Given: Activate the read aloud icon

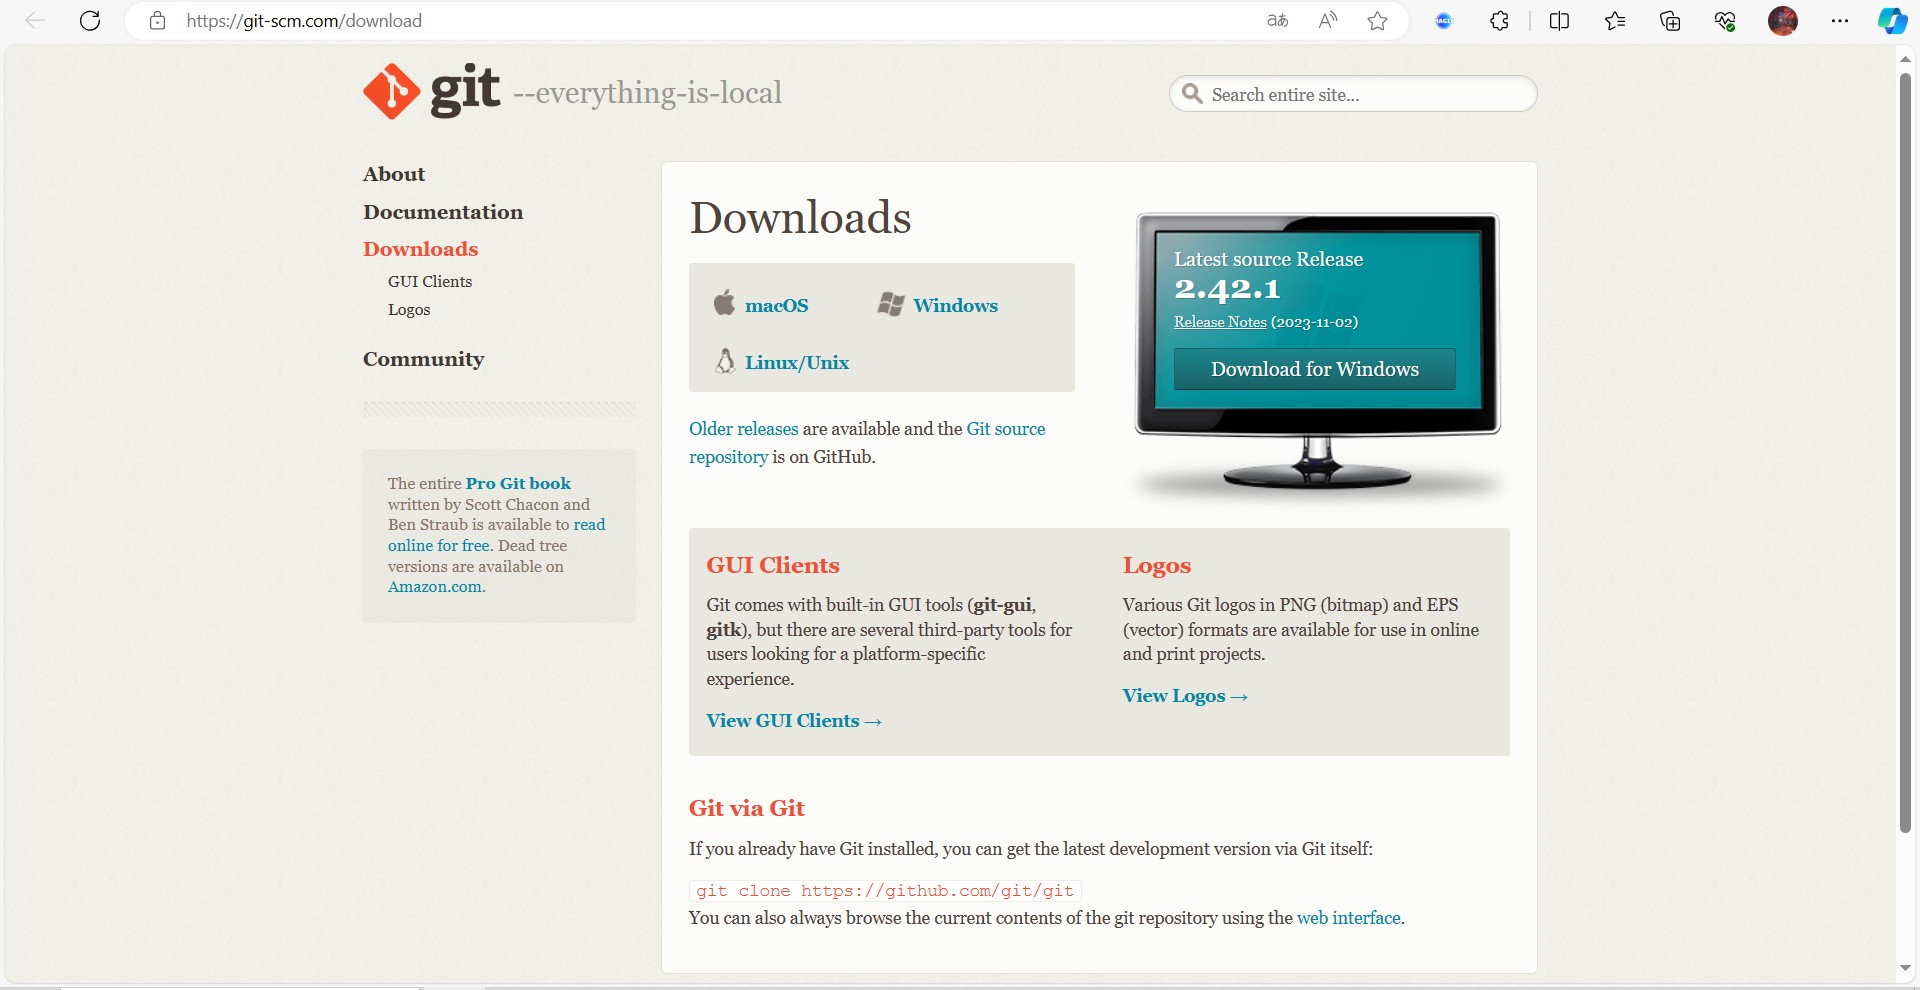Looking at the screenshot, I should coord(1328,21).
